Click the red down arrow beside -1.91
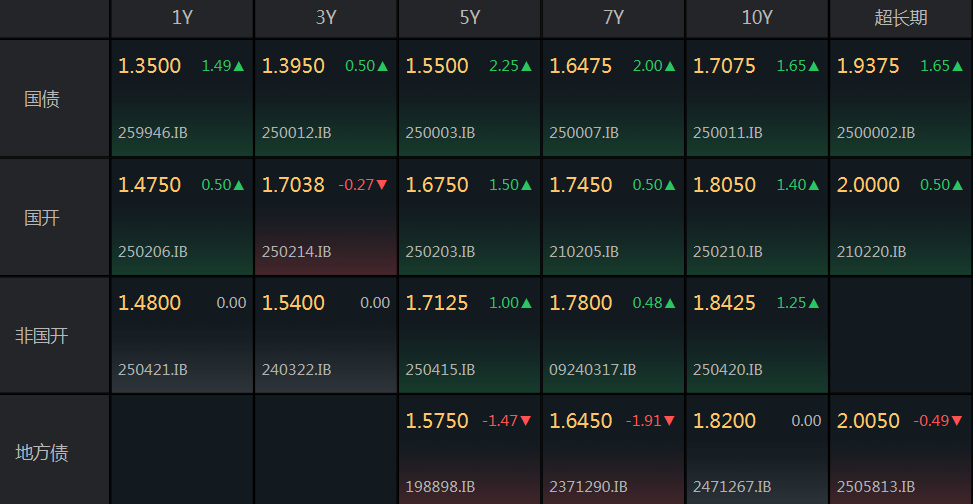The width and height of the screenshot is (973, 504). [670, 421]
